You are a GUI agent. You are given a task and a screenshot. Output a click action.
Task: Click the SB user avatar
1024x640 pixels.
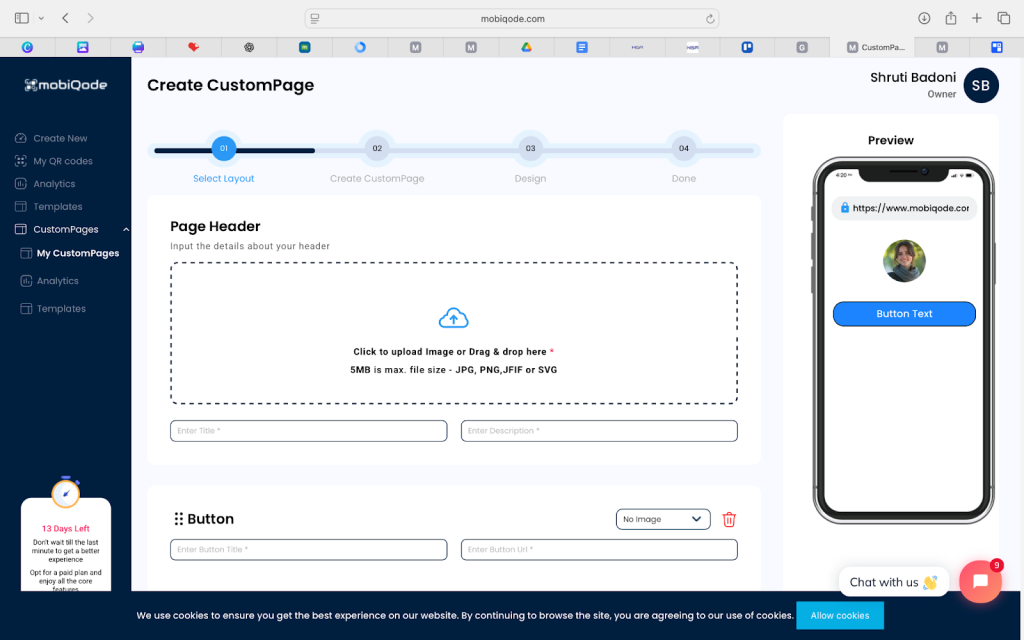coord(980,86)
